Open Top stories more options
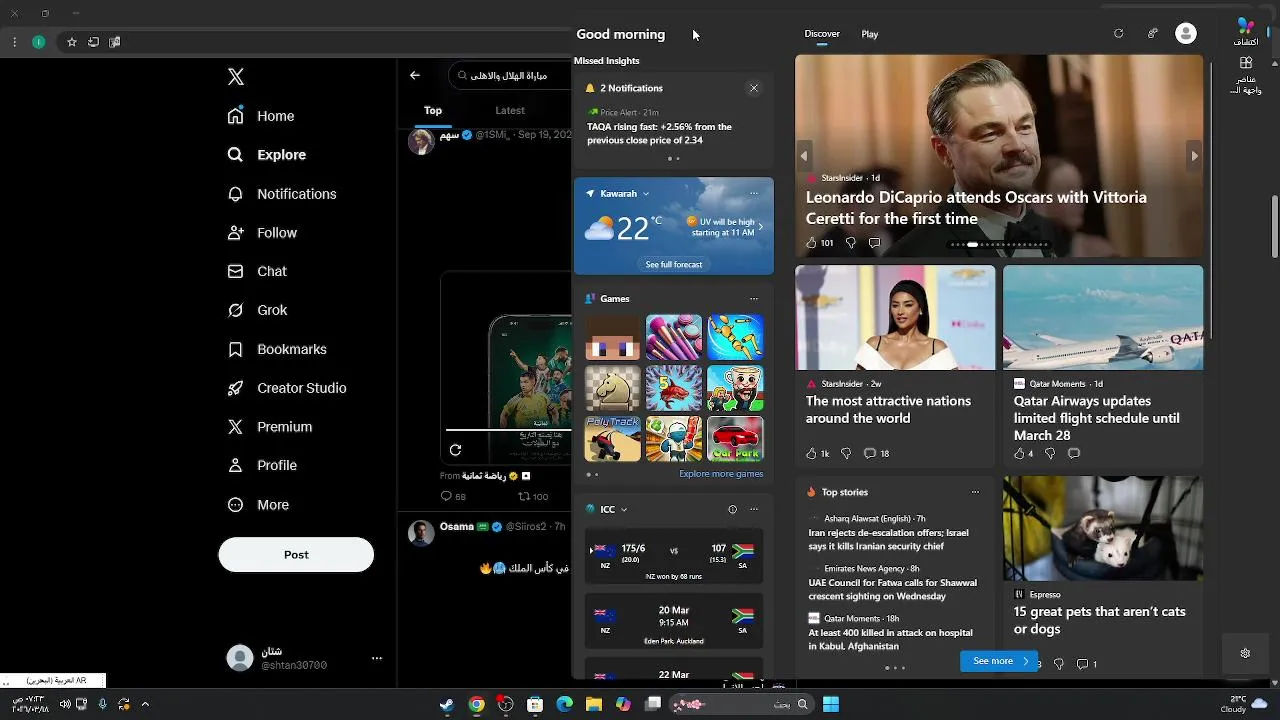Image resolution: width=1280 pixels, height=720 pixels. point(976,492)
